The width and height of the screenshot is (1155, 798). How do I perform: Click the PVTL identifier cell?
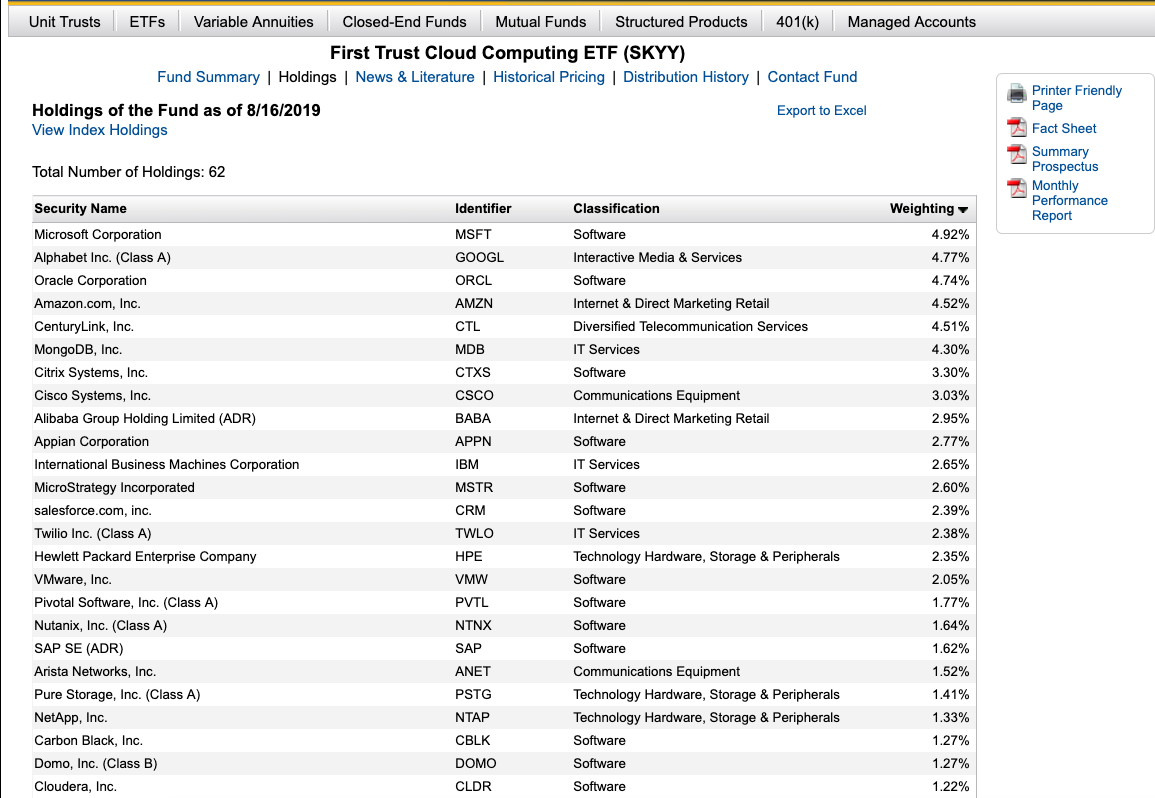(x=471, y=603)
